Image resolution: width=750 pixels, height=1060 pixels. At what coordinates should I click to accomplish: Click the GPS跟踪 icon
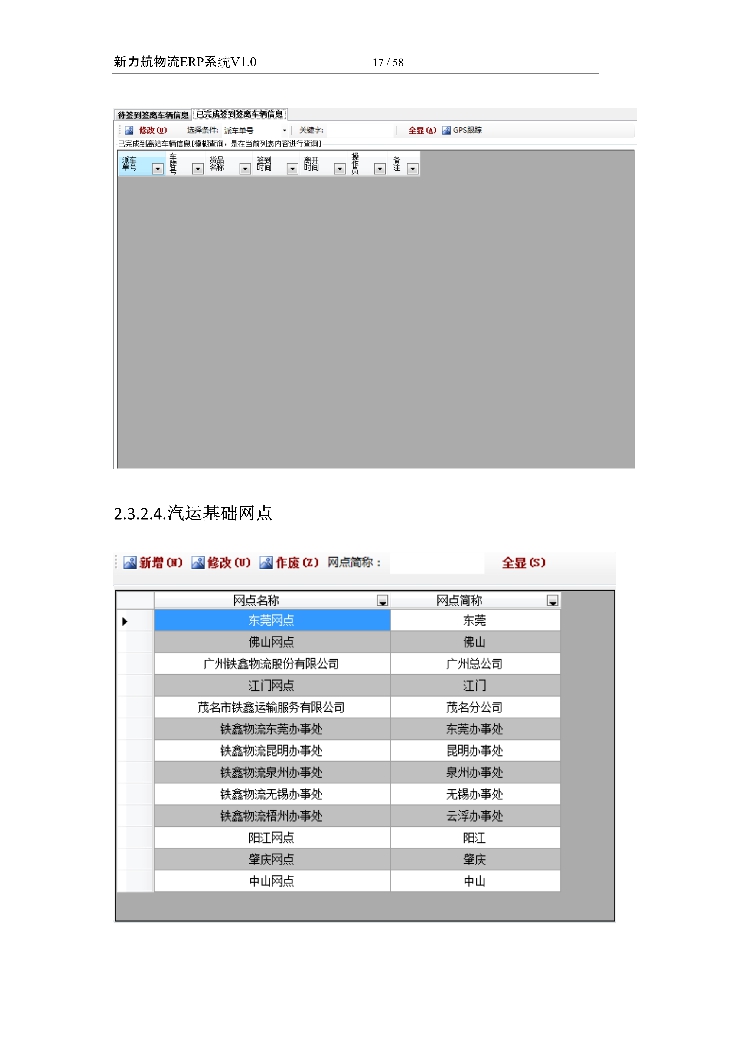(446, 130)
